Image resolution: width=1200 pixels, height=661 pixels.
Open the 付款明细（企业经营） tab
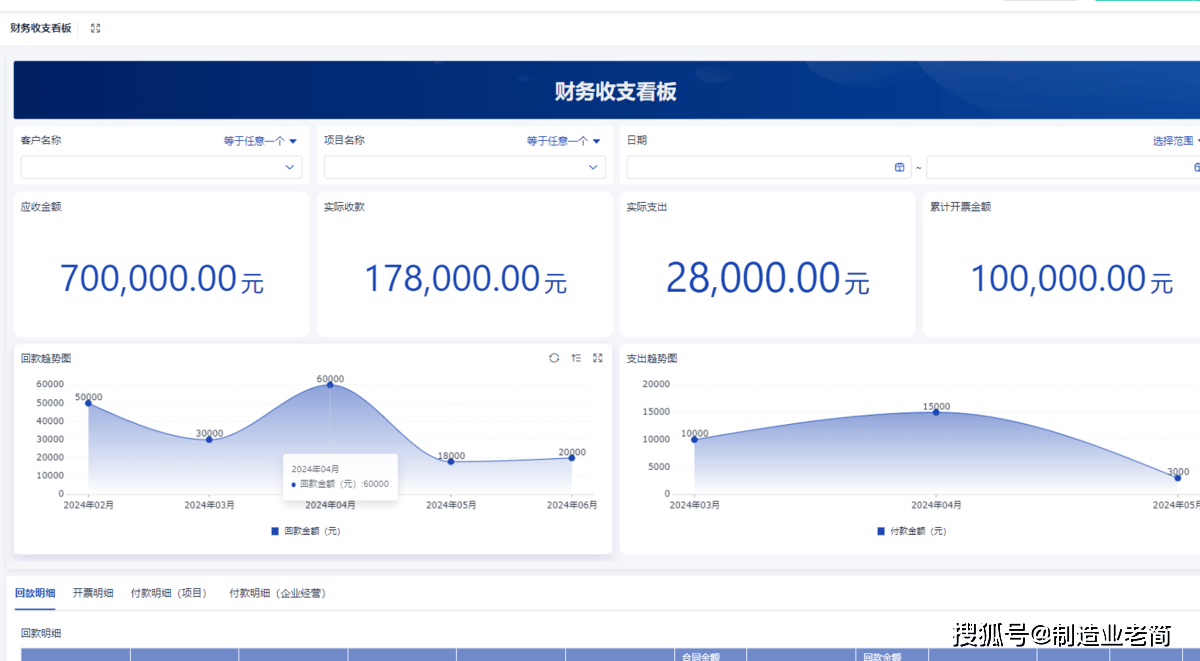coord(277,593)
